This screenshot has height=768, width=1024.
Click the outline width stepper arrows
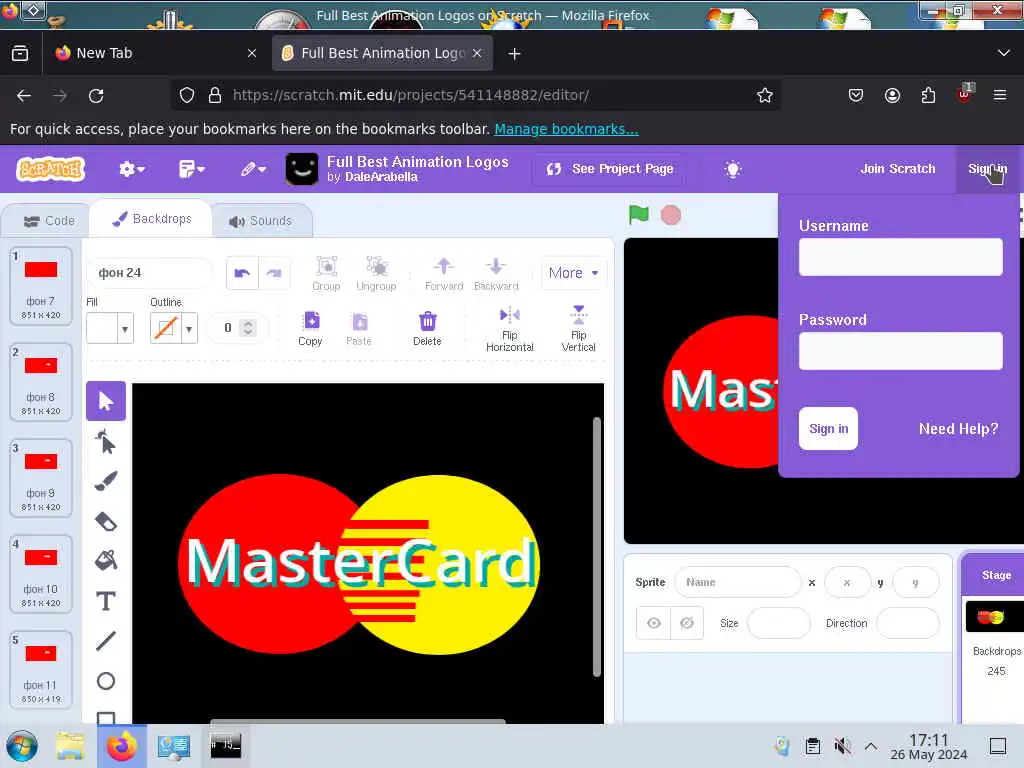[x=248, y=328]
